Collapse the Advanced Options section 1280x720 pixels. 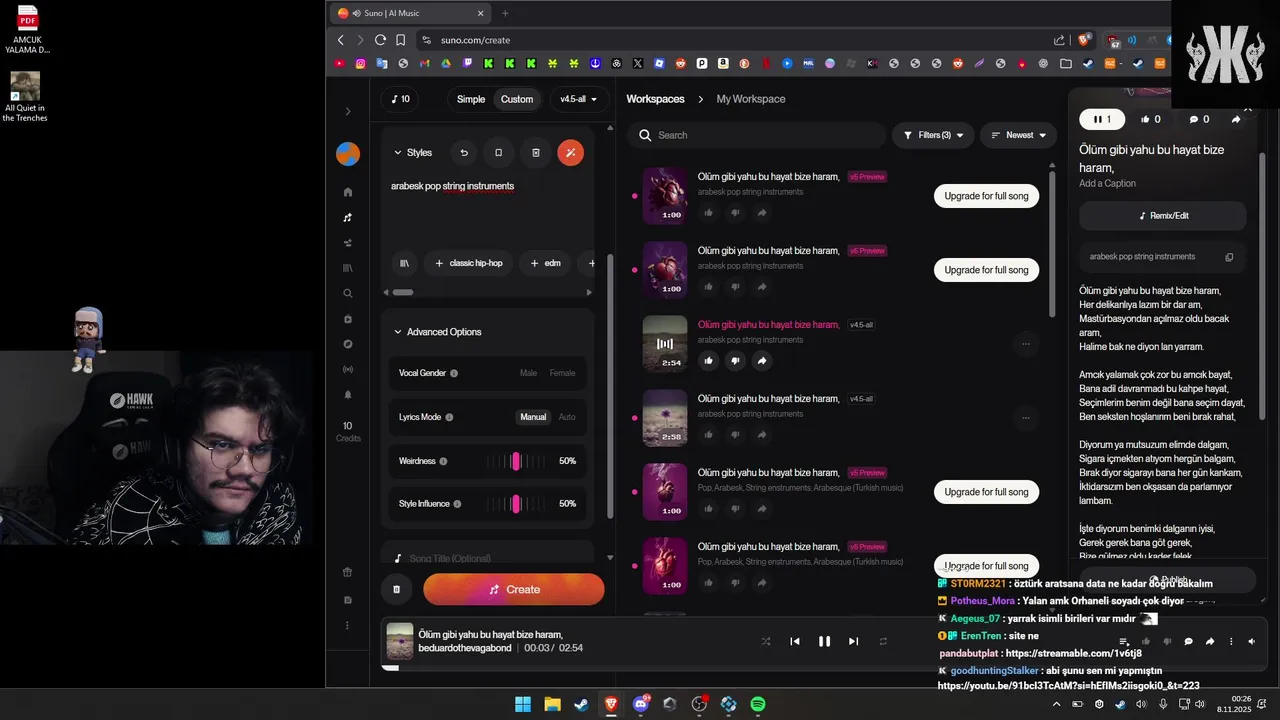[x=437, y=332]
